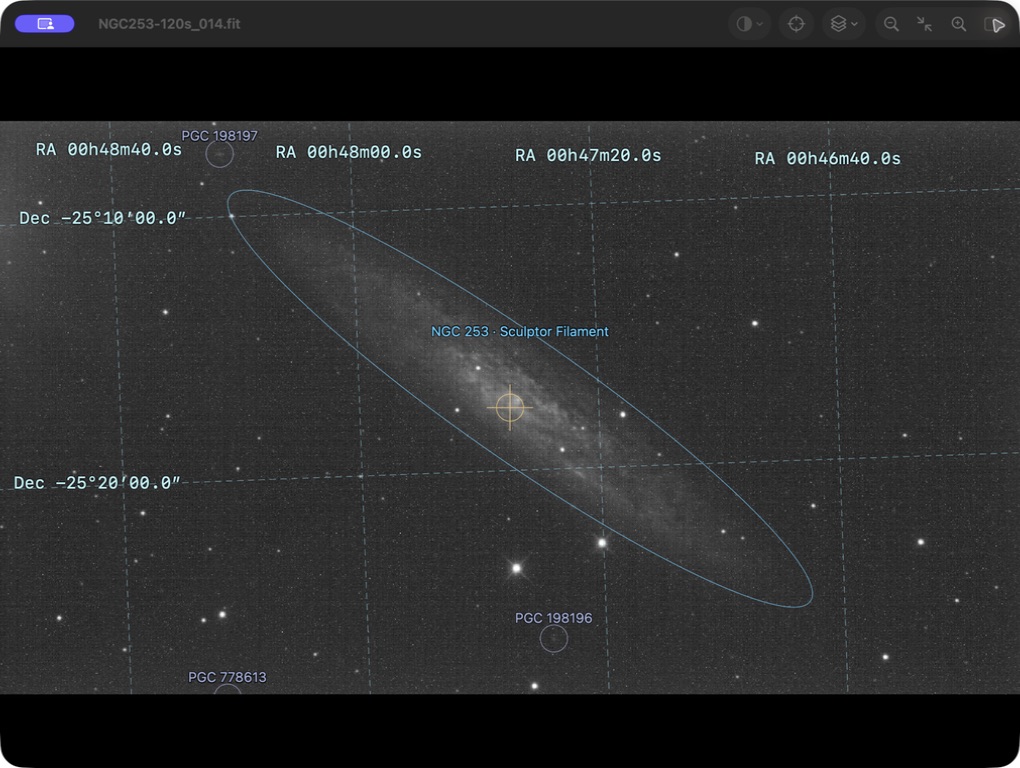Click the Dec −25°10′00.0″ grid label

pyautogui.click(x=102, y=218)
